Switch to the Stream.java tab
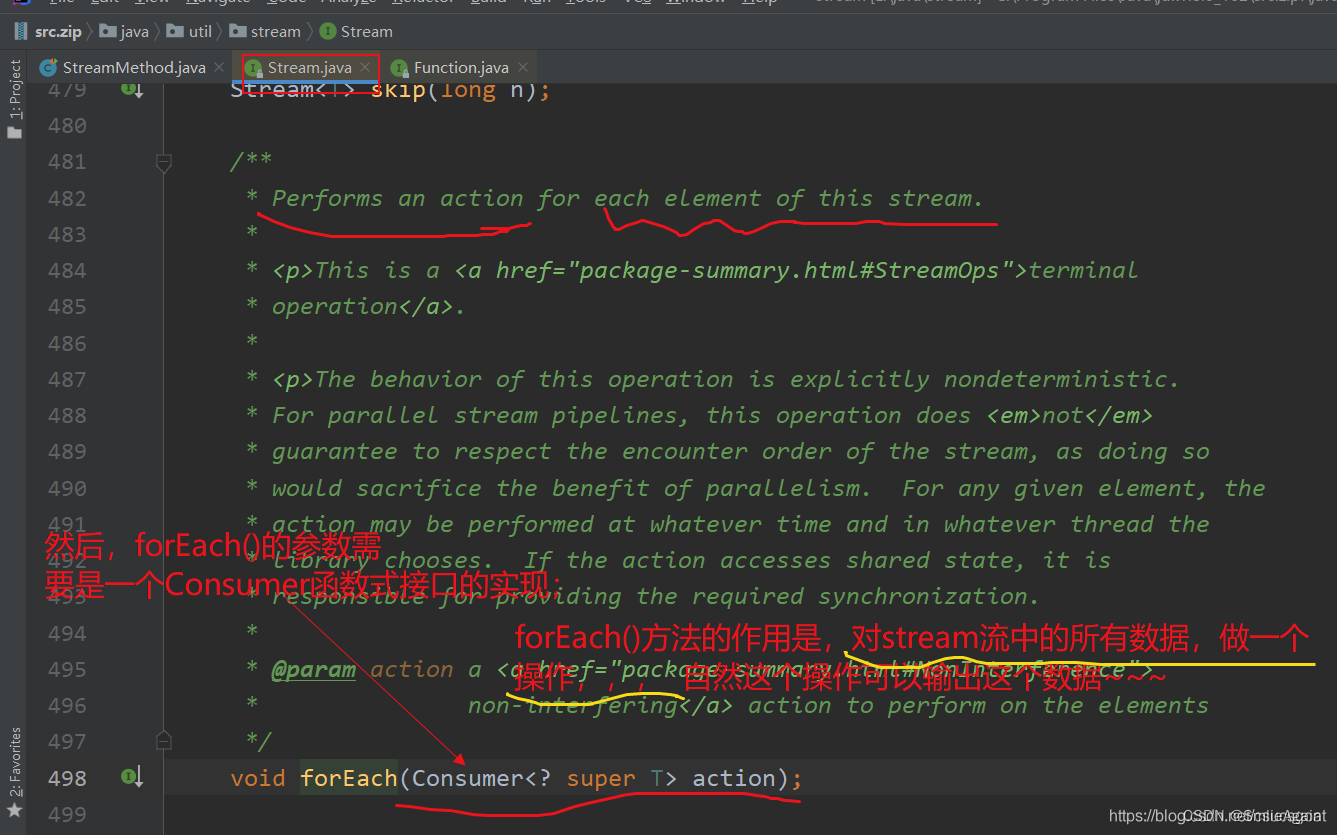1337x835 pixels. (309, 68)
